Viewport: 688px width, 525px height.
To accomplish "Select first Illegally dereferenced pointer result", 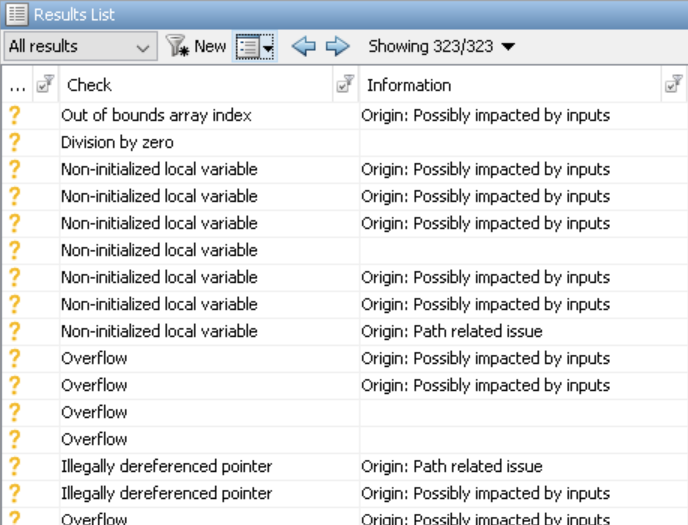I will pyautogui.click(x=166, y=466).
